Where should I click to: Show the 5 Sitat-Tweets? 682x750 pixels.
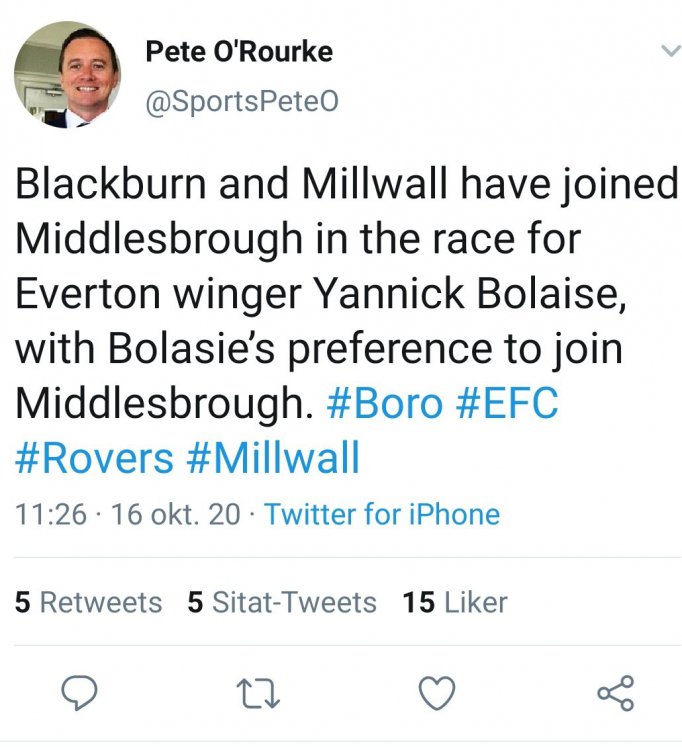coord(281,602)
